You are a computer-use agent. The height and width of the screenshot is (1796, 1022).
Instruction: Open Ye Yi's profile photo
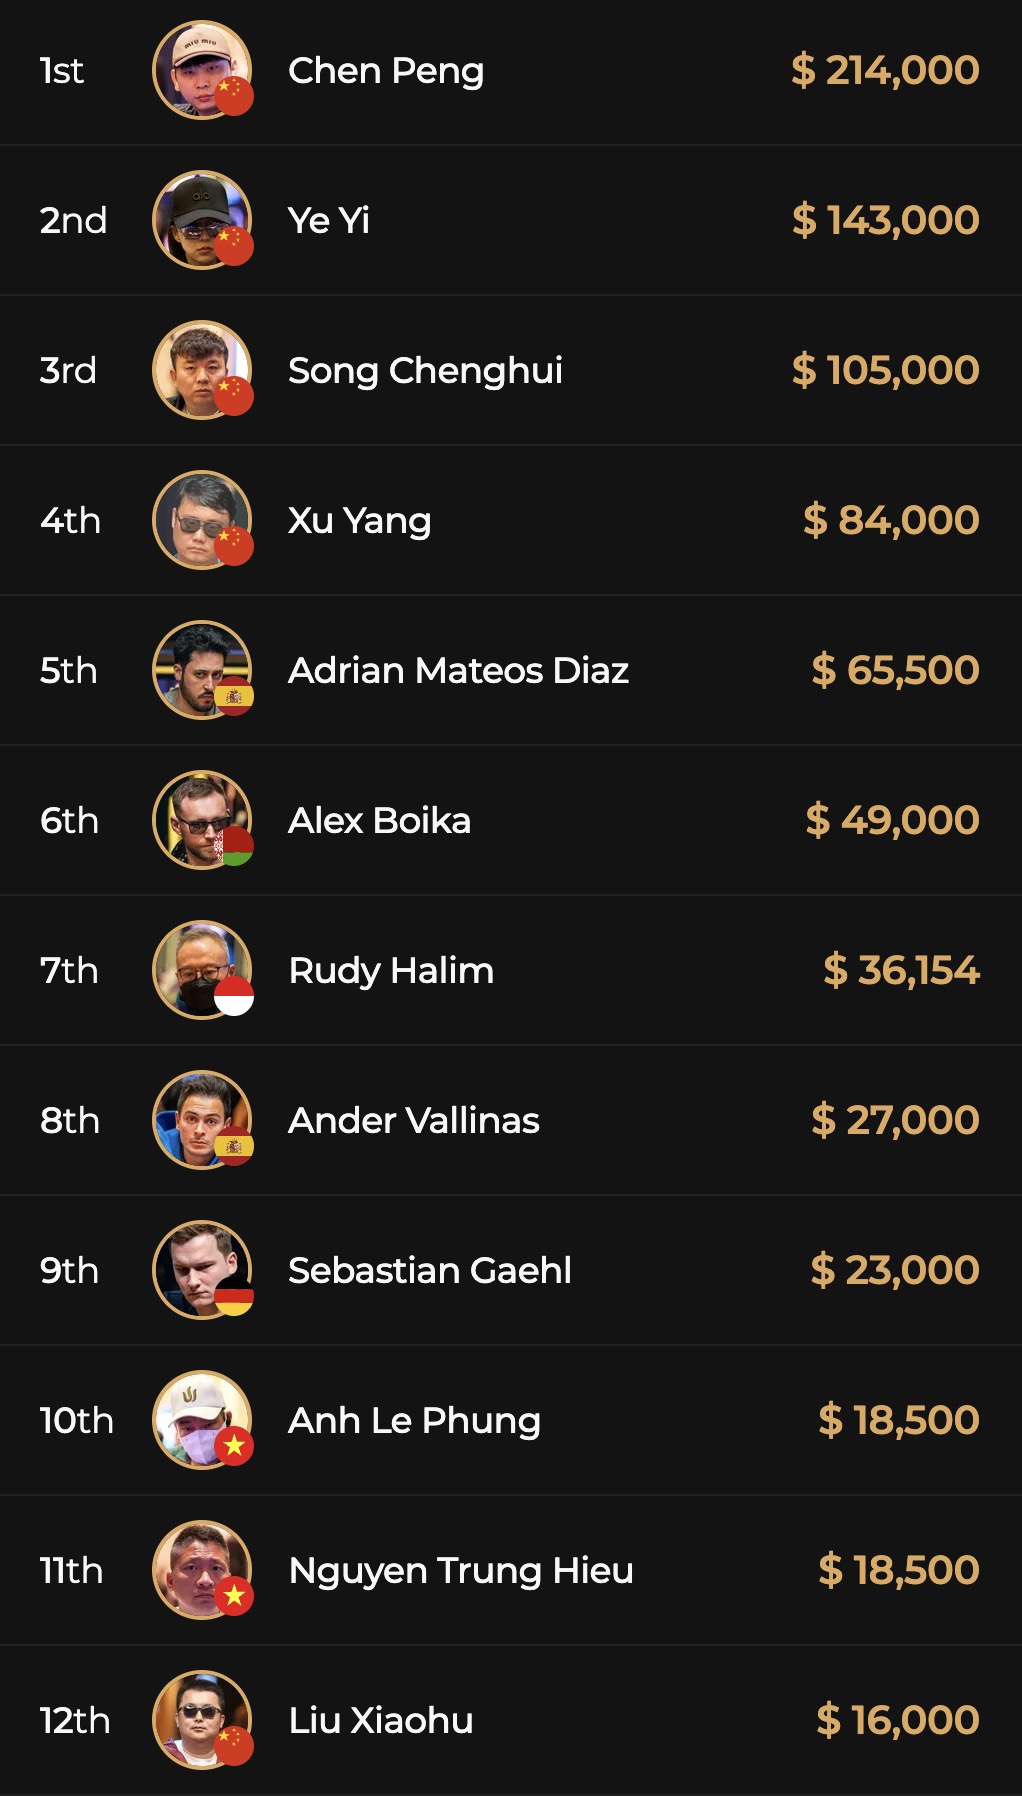198,216
